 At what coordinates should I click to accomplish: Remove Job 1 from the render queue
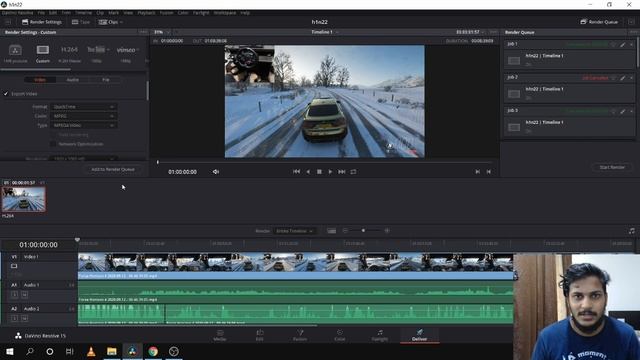click(631, 44)
